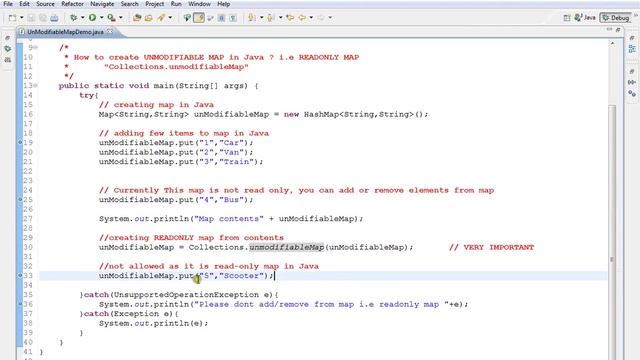Expand Back history dropdown arrow
The height and width of the screenshot is (360, 640).
(x=311, y=18)
